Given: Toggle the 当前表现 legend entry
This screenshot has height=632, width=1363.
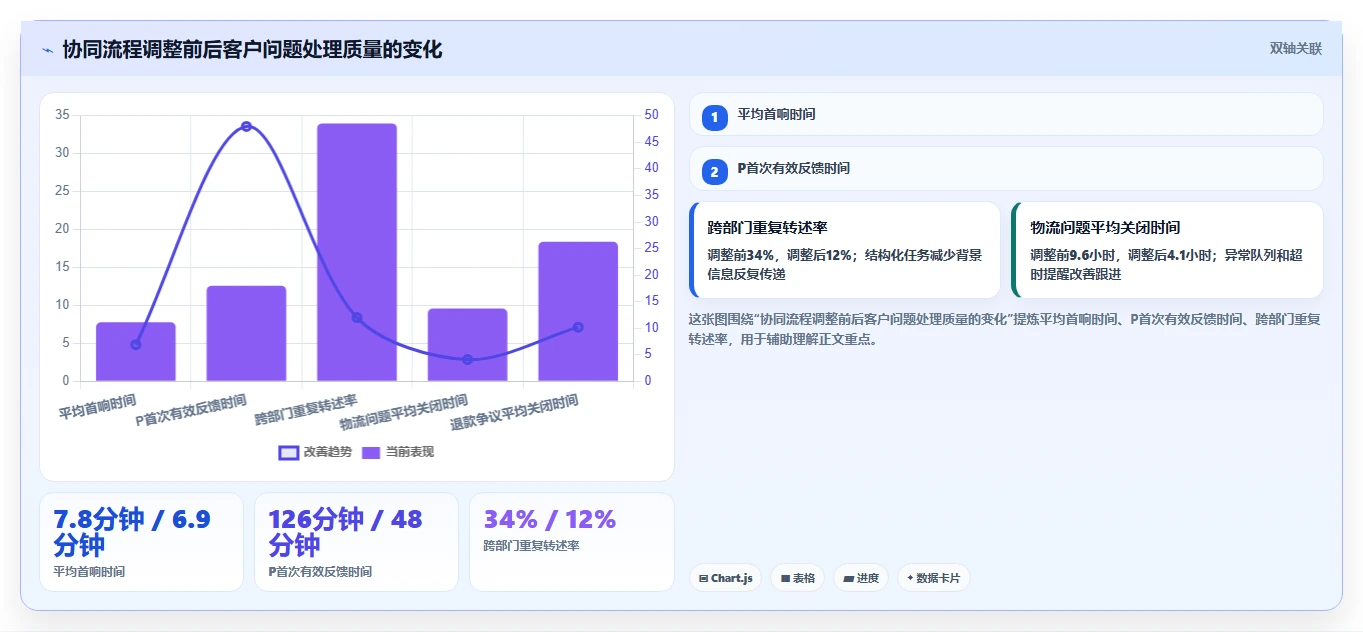Looking at the screenshot, I should [397, 452].
